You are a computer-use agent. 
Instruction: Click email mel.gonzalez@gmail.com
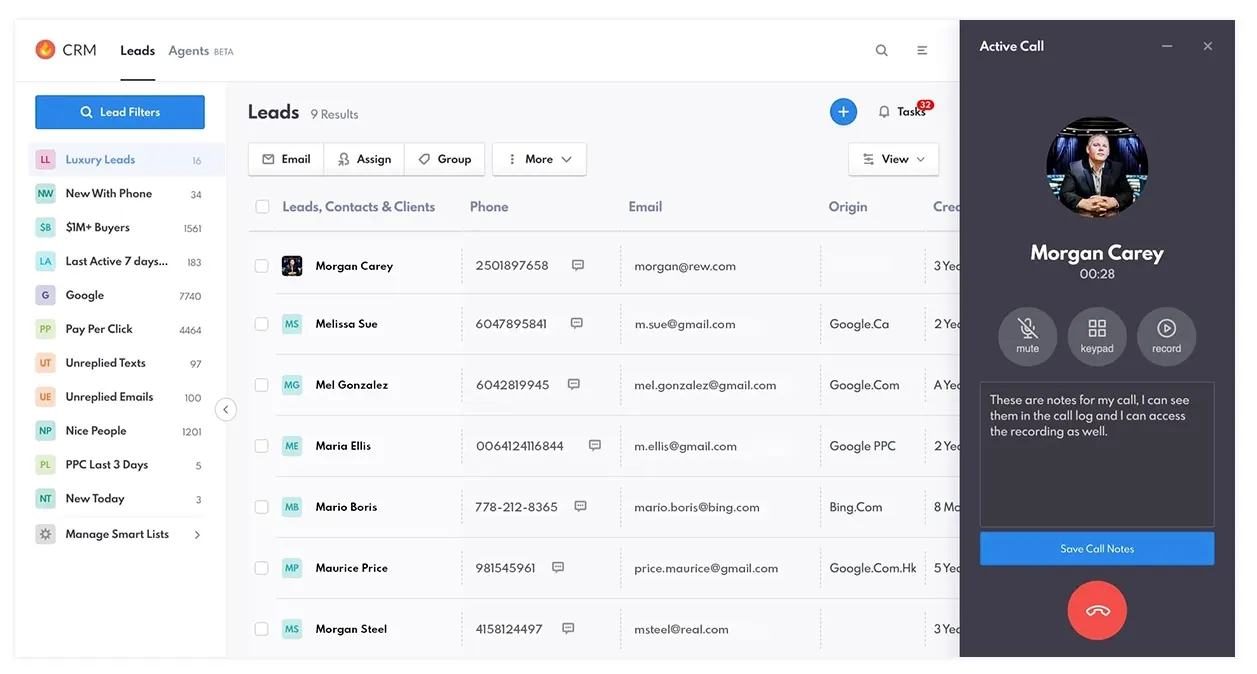[705, 385]
